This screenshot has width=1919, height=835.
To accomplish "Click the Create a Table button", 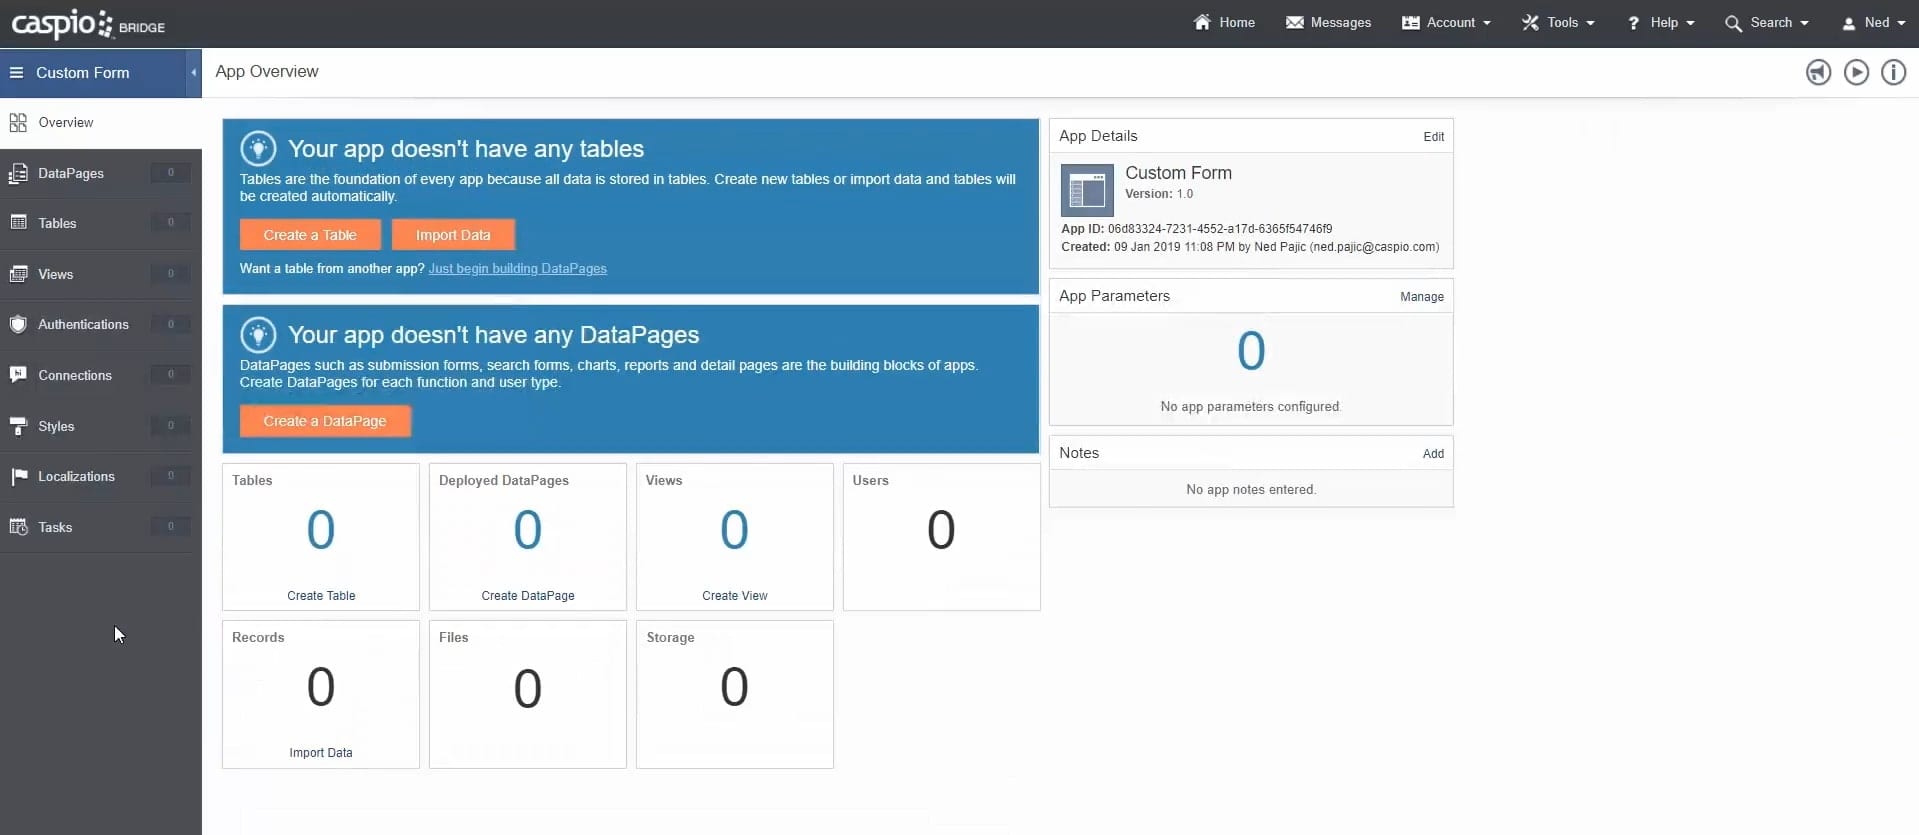I will tap(310, 235).
